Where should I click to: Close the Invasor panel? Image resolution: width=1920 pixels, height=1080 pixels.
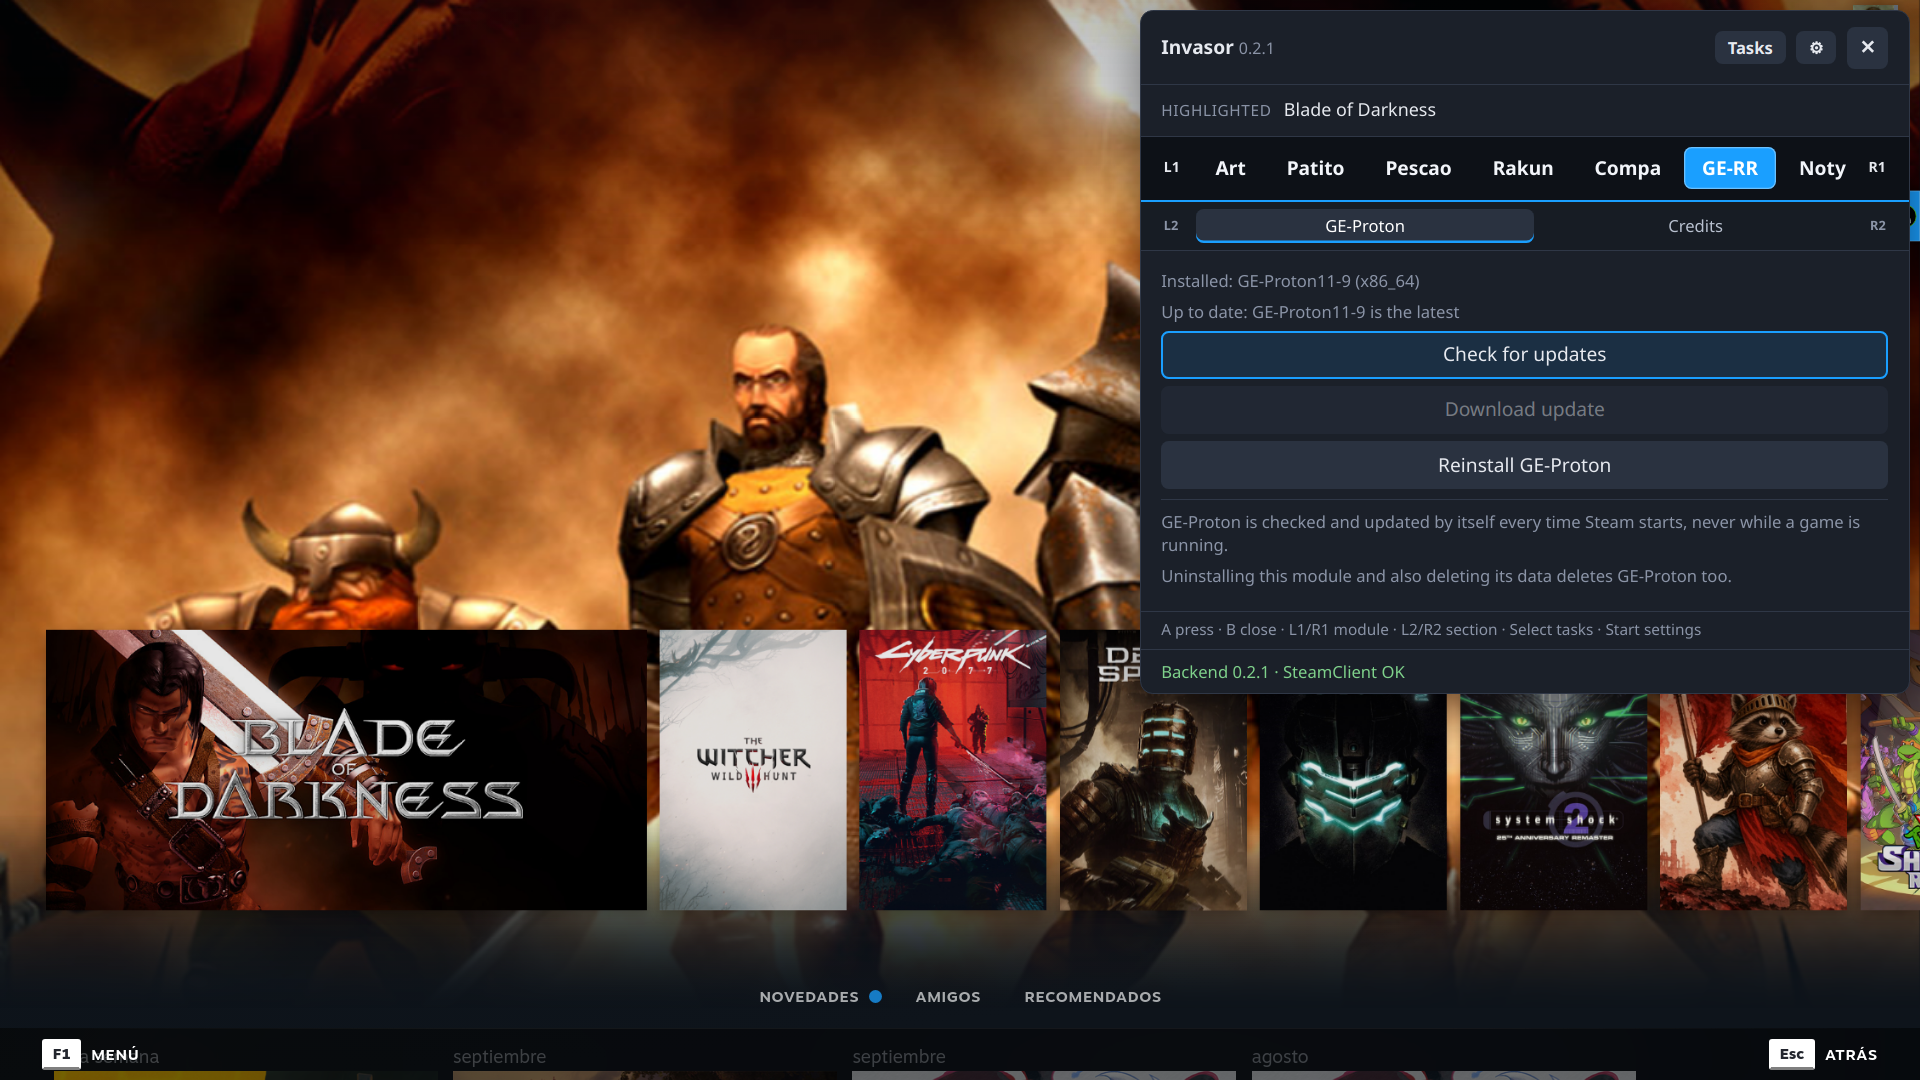point(1867,48)
